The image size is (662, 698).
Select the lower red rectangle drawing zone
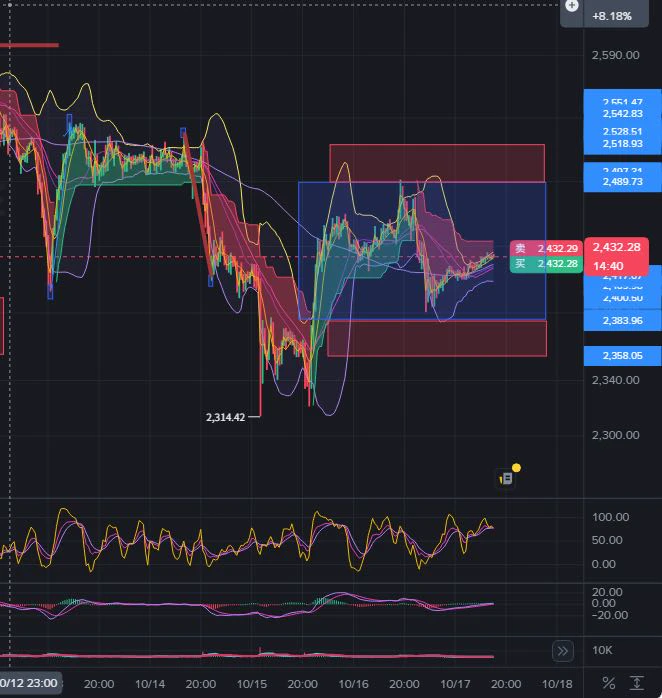coord(437,338)
